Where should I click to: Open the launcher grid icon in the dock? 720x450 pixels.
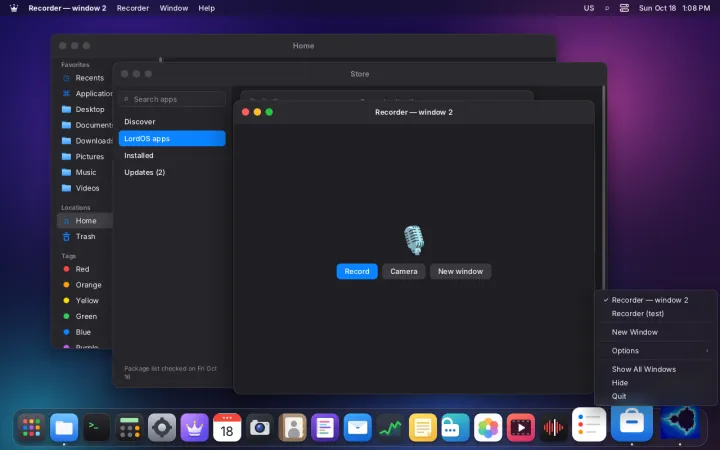point(31,428)
